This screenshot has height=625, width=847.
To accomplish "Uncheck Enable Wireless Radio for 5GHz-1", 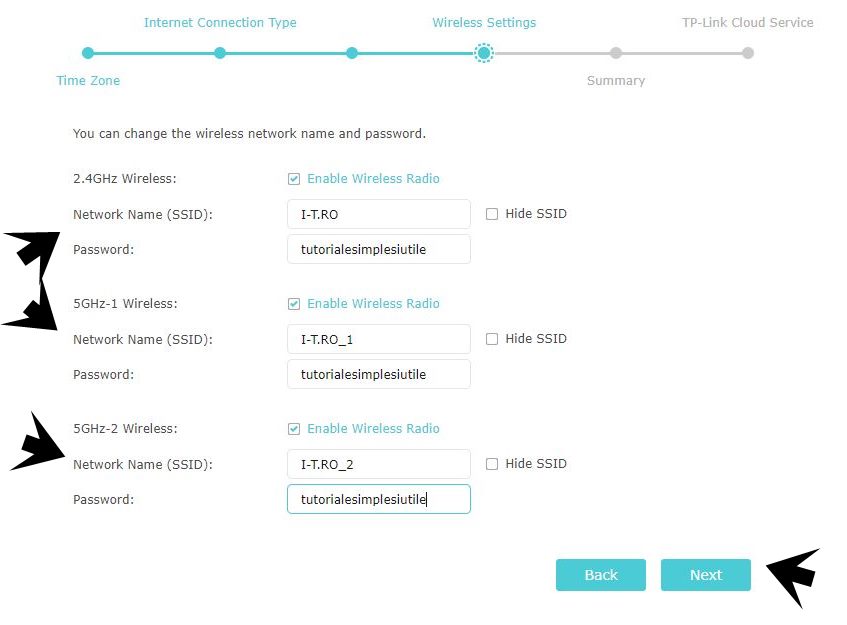I will pos(294,304).
